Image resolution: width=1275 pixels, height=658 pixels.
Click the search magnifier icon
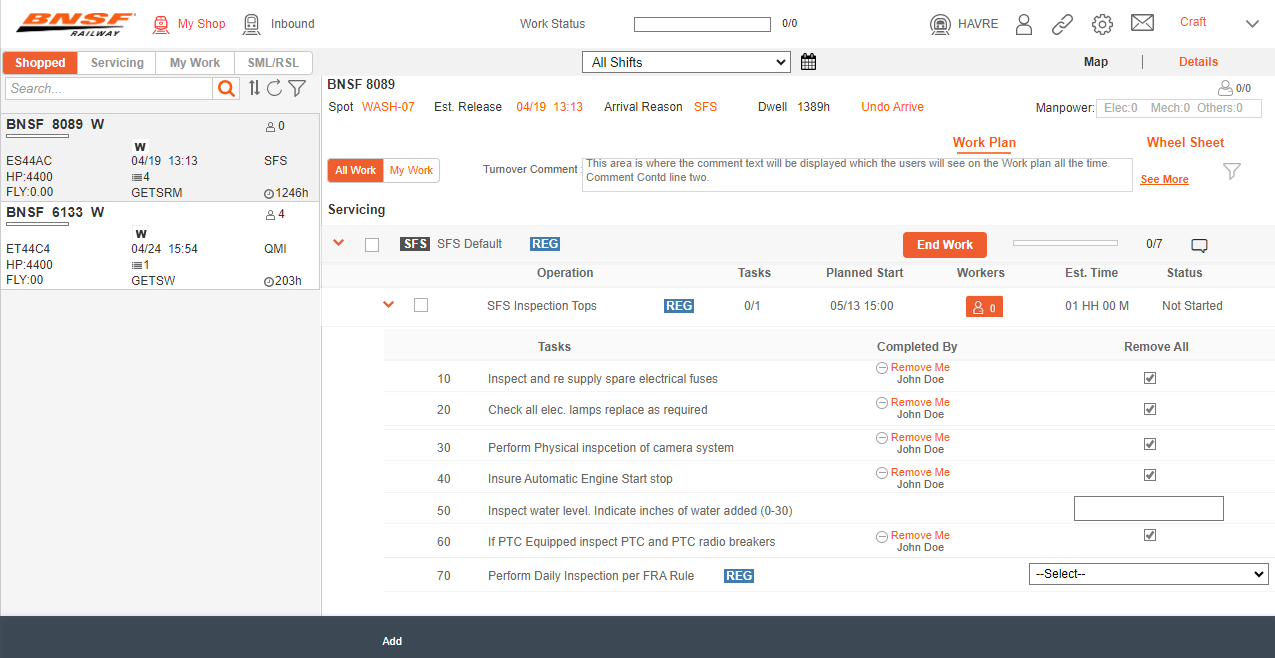227,89
